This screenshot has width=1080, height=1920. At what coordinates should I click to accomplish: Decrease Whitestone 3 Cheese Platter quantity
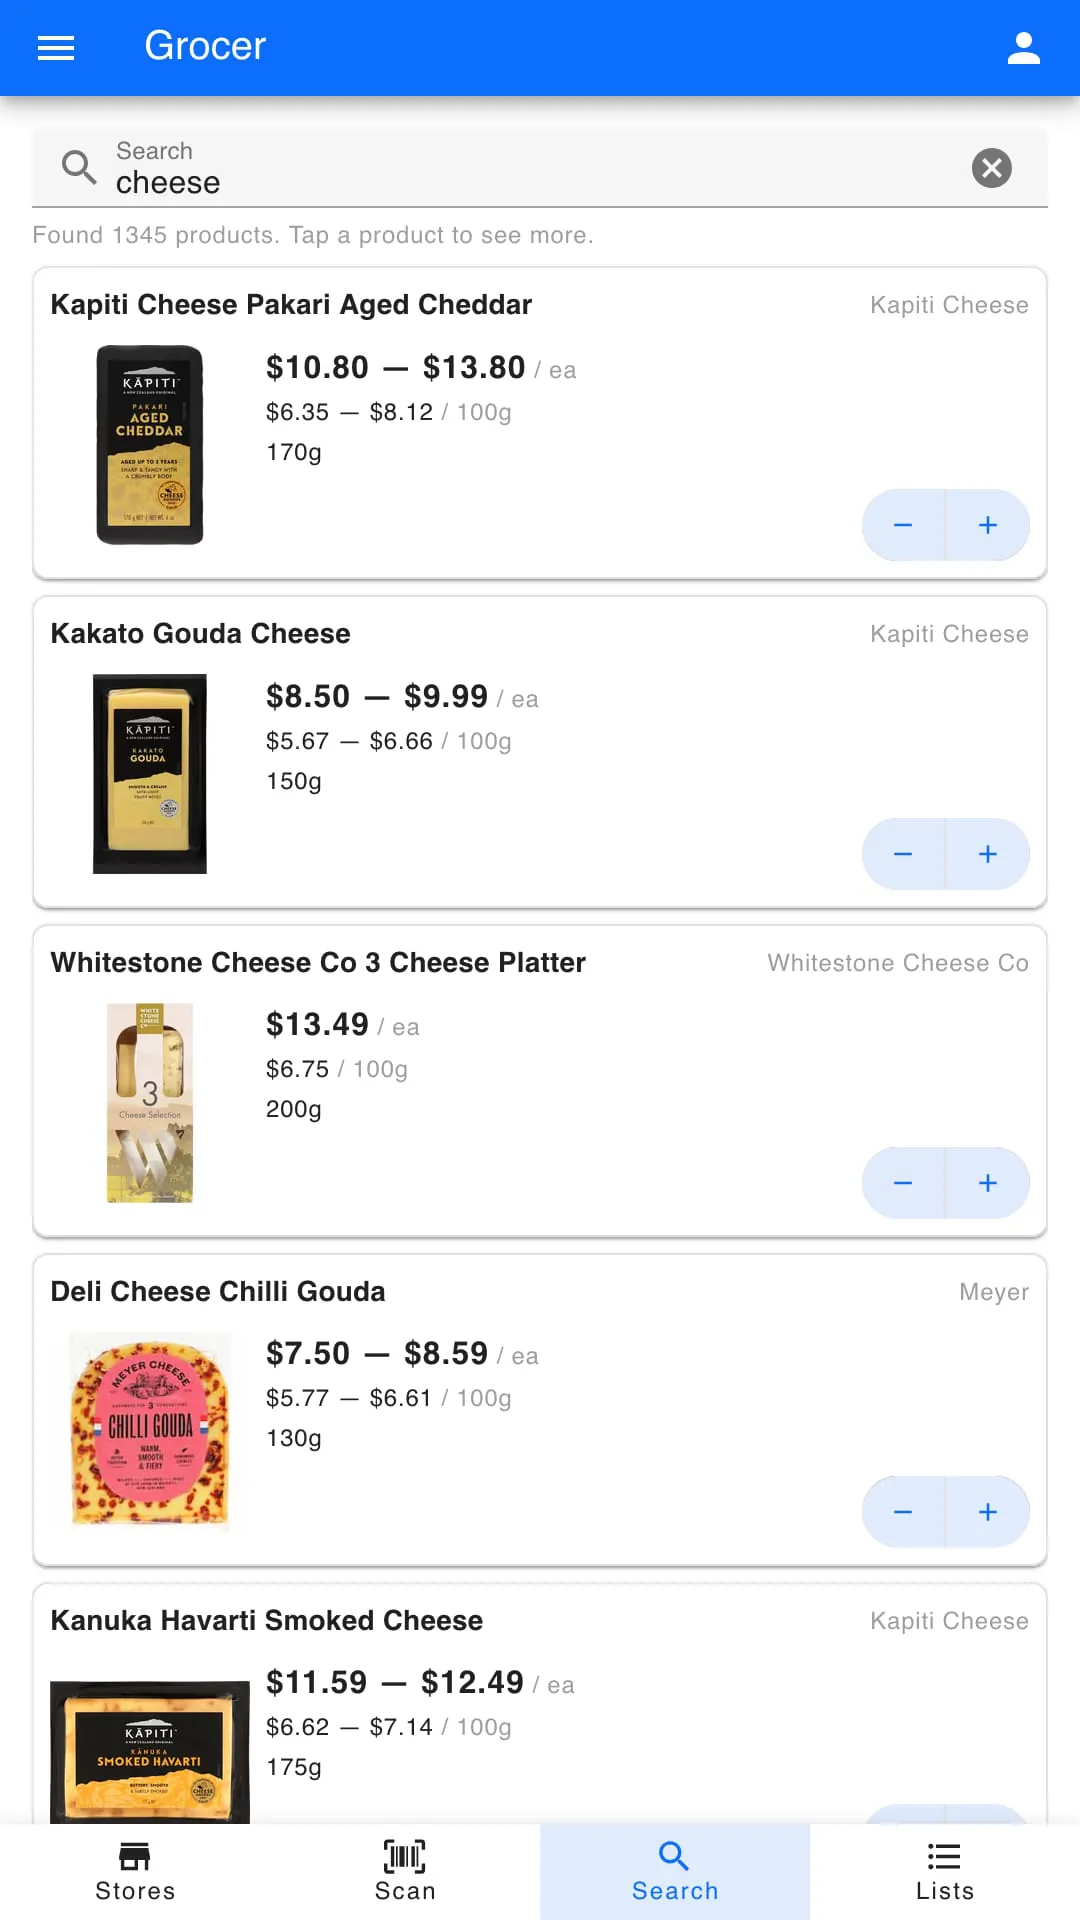903,1183
